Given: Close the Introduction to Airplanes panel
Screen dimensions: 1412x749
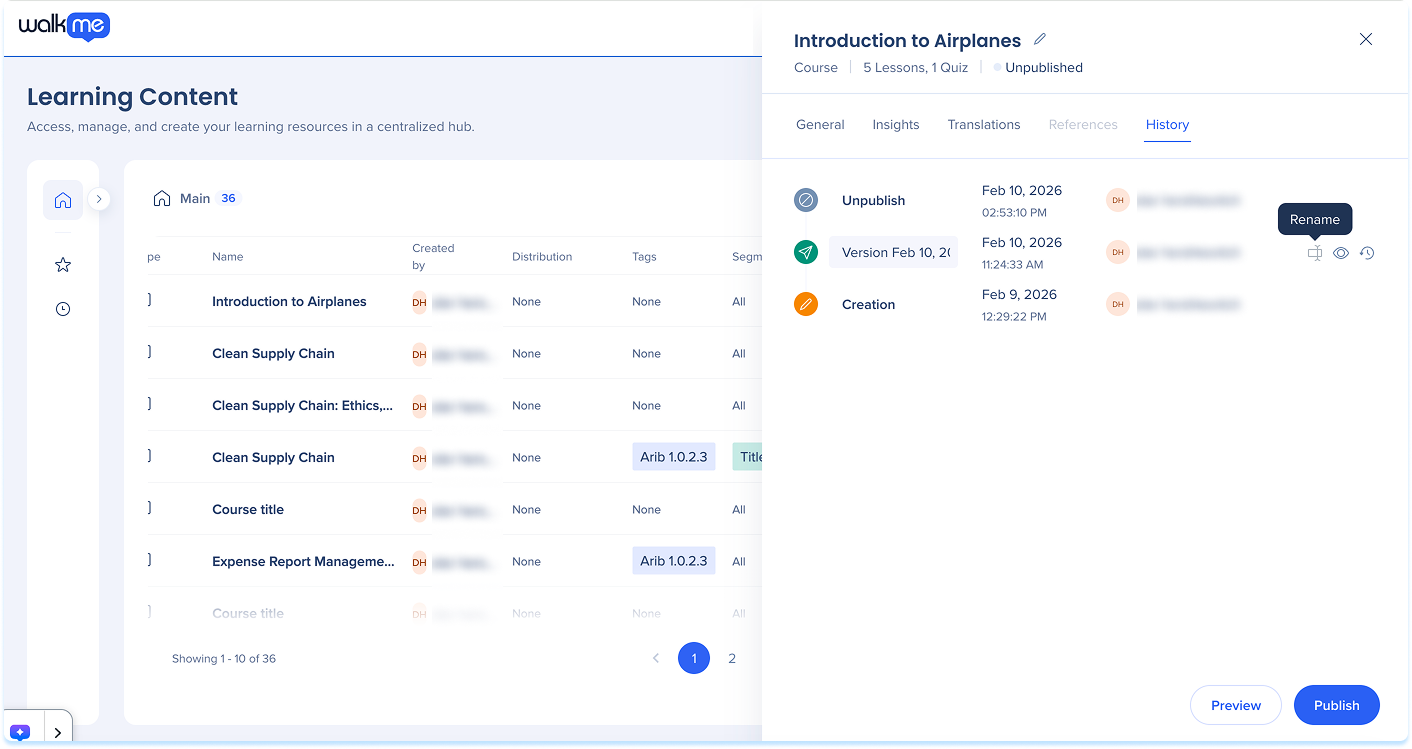Looking at the screenshot, I should tap(1365, 39).
